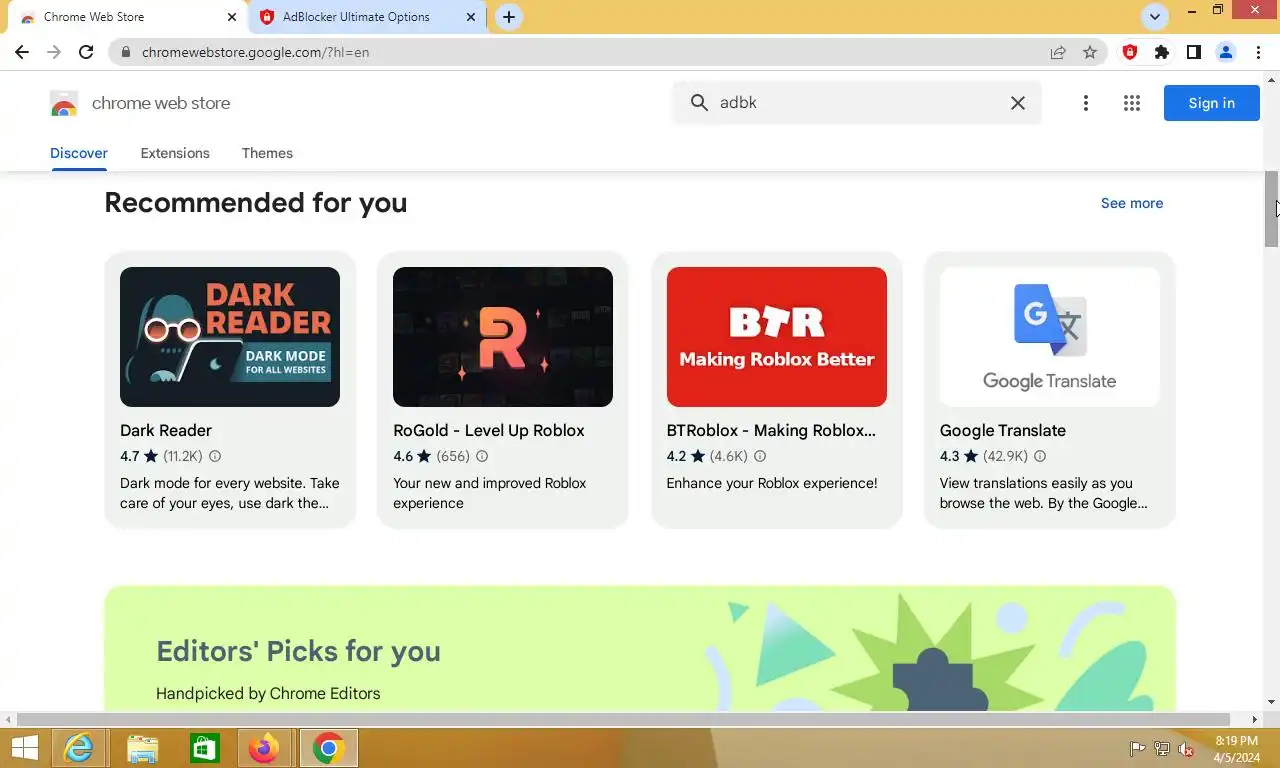The height and width of the screenshot is (768, 1280).
Task: Toggle the Chrome side panel icon
Action: 1194,52
